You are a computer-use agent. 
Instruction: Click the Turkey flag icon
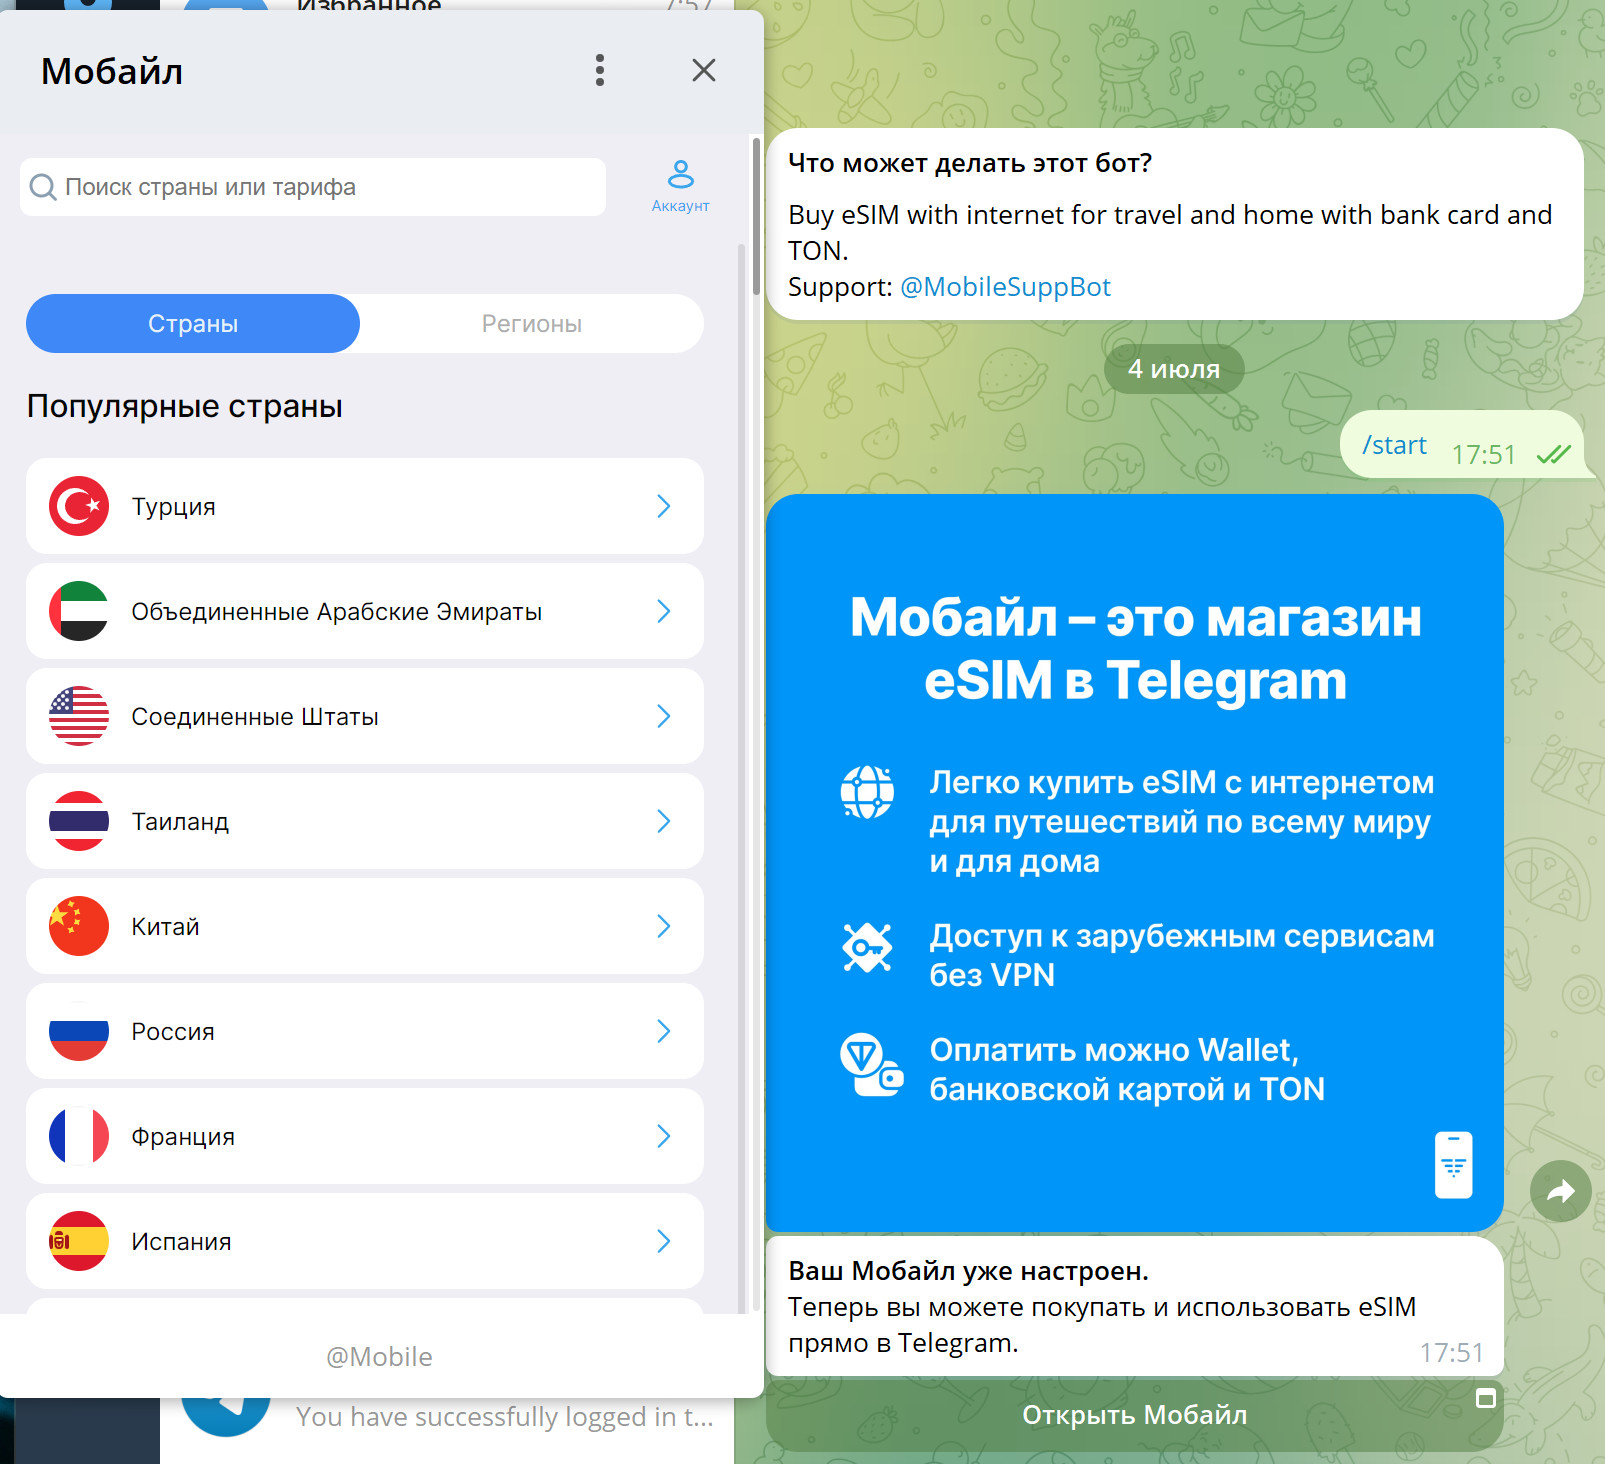(79, 506)
